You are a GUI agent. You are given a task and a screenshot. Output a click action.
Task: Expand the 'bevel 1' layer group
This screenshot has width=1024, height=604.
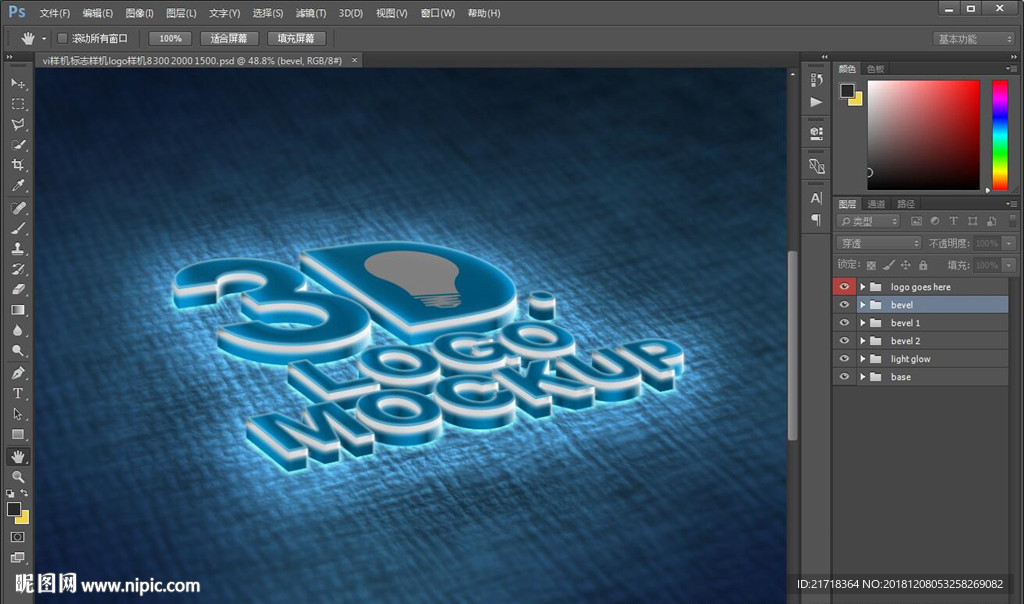point(862,323)
